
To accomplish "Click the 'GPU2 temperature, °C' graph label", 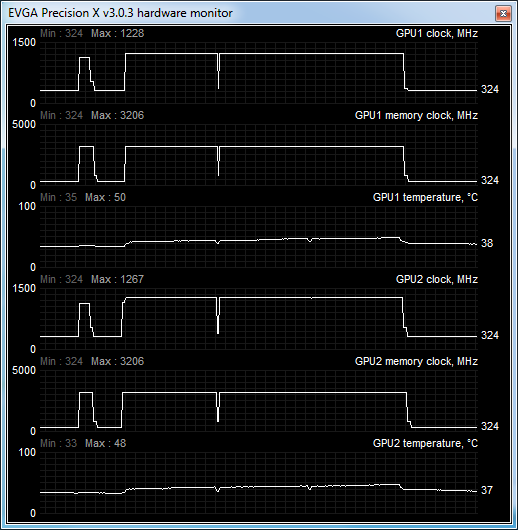I will (425, 443).
